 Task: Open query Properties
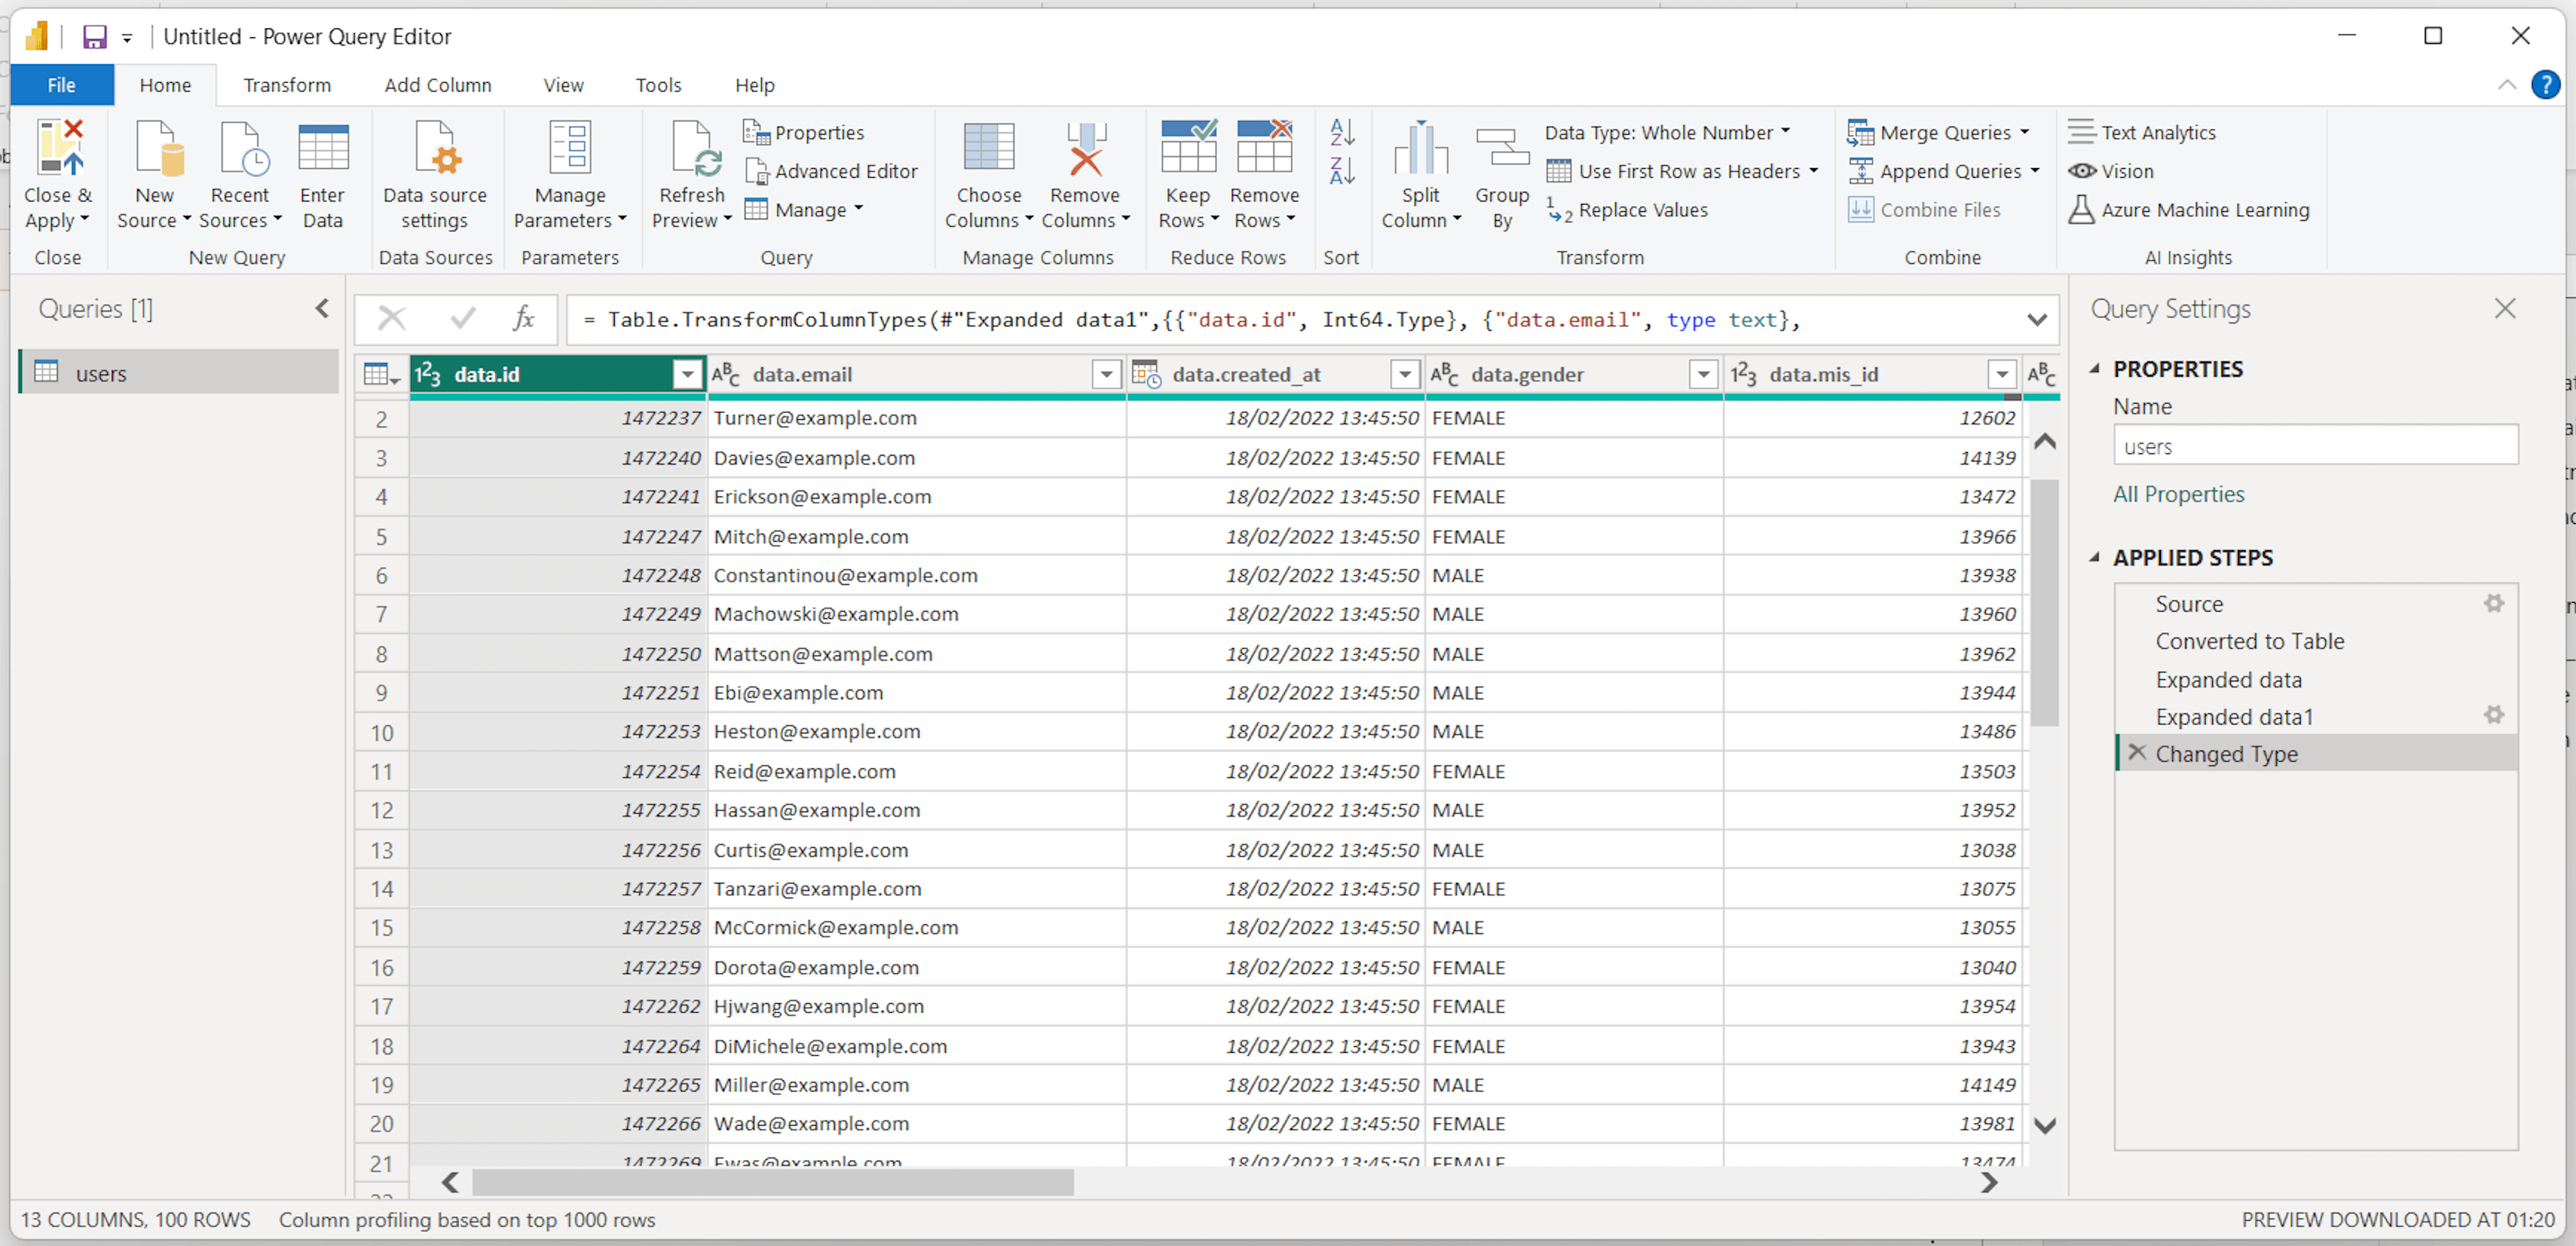pyautogui.click(x=804, y=132)
